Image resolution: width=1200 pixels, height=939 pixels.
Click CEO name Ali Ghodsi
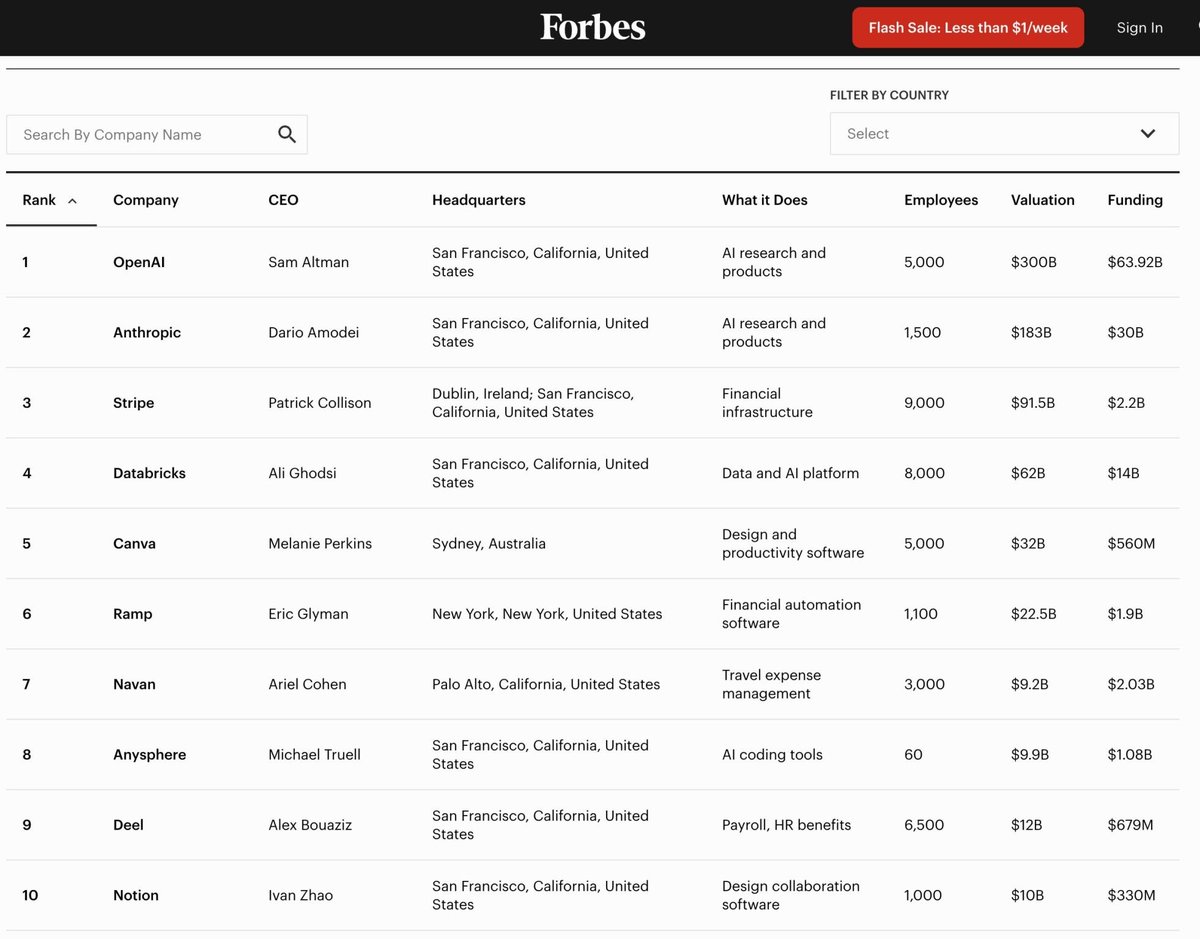point(302,473)
